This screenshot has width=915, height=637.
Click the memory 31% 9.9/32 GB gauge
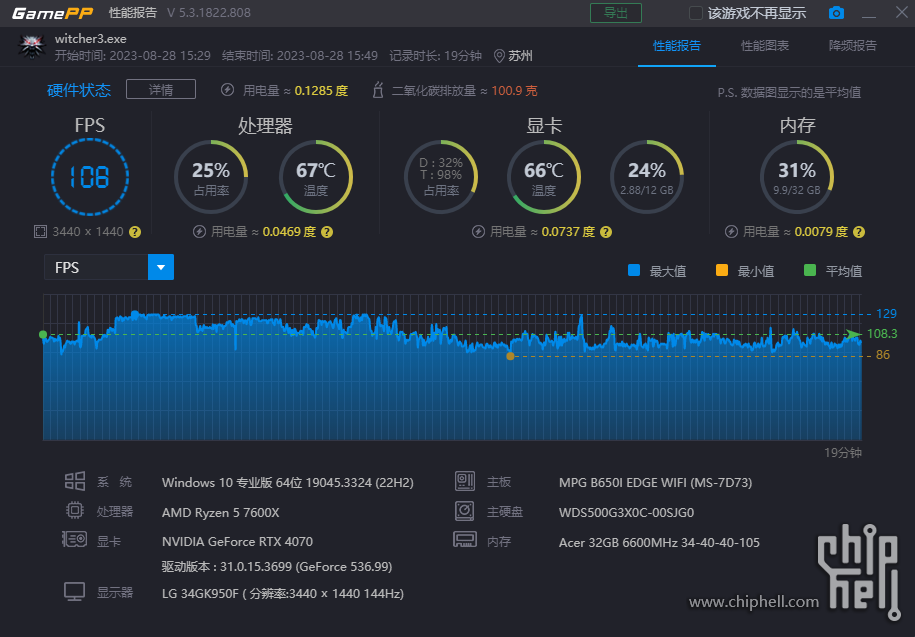pos(797,177)
